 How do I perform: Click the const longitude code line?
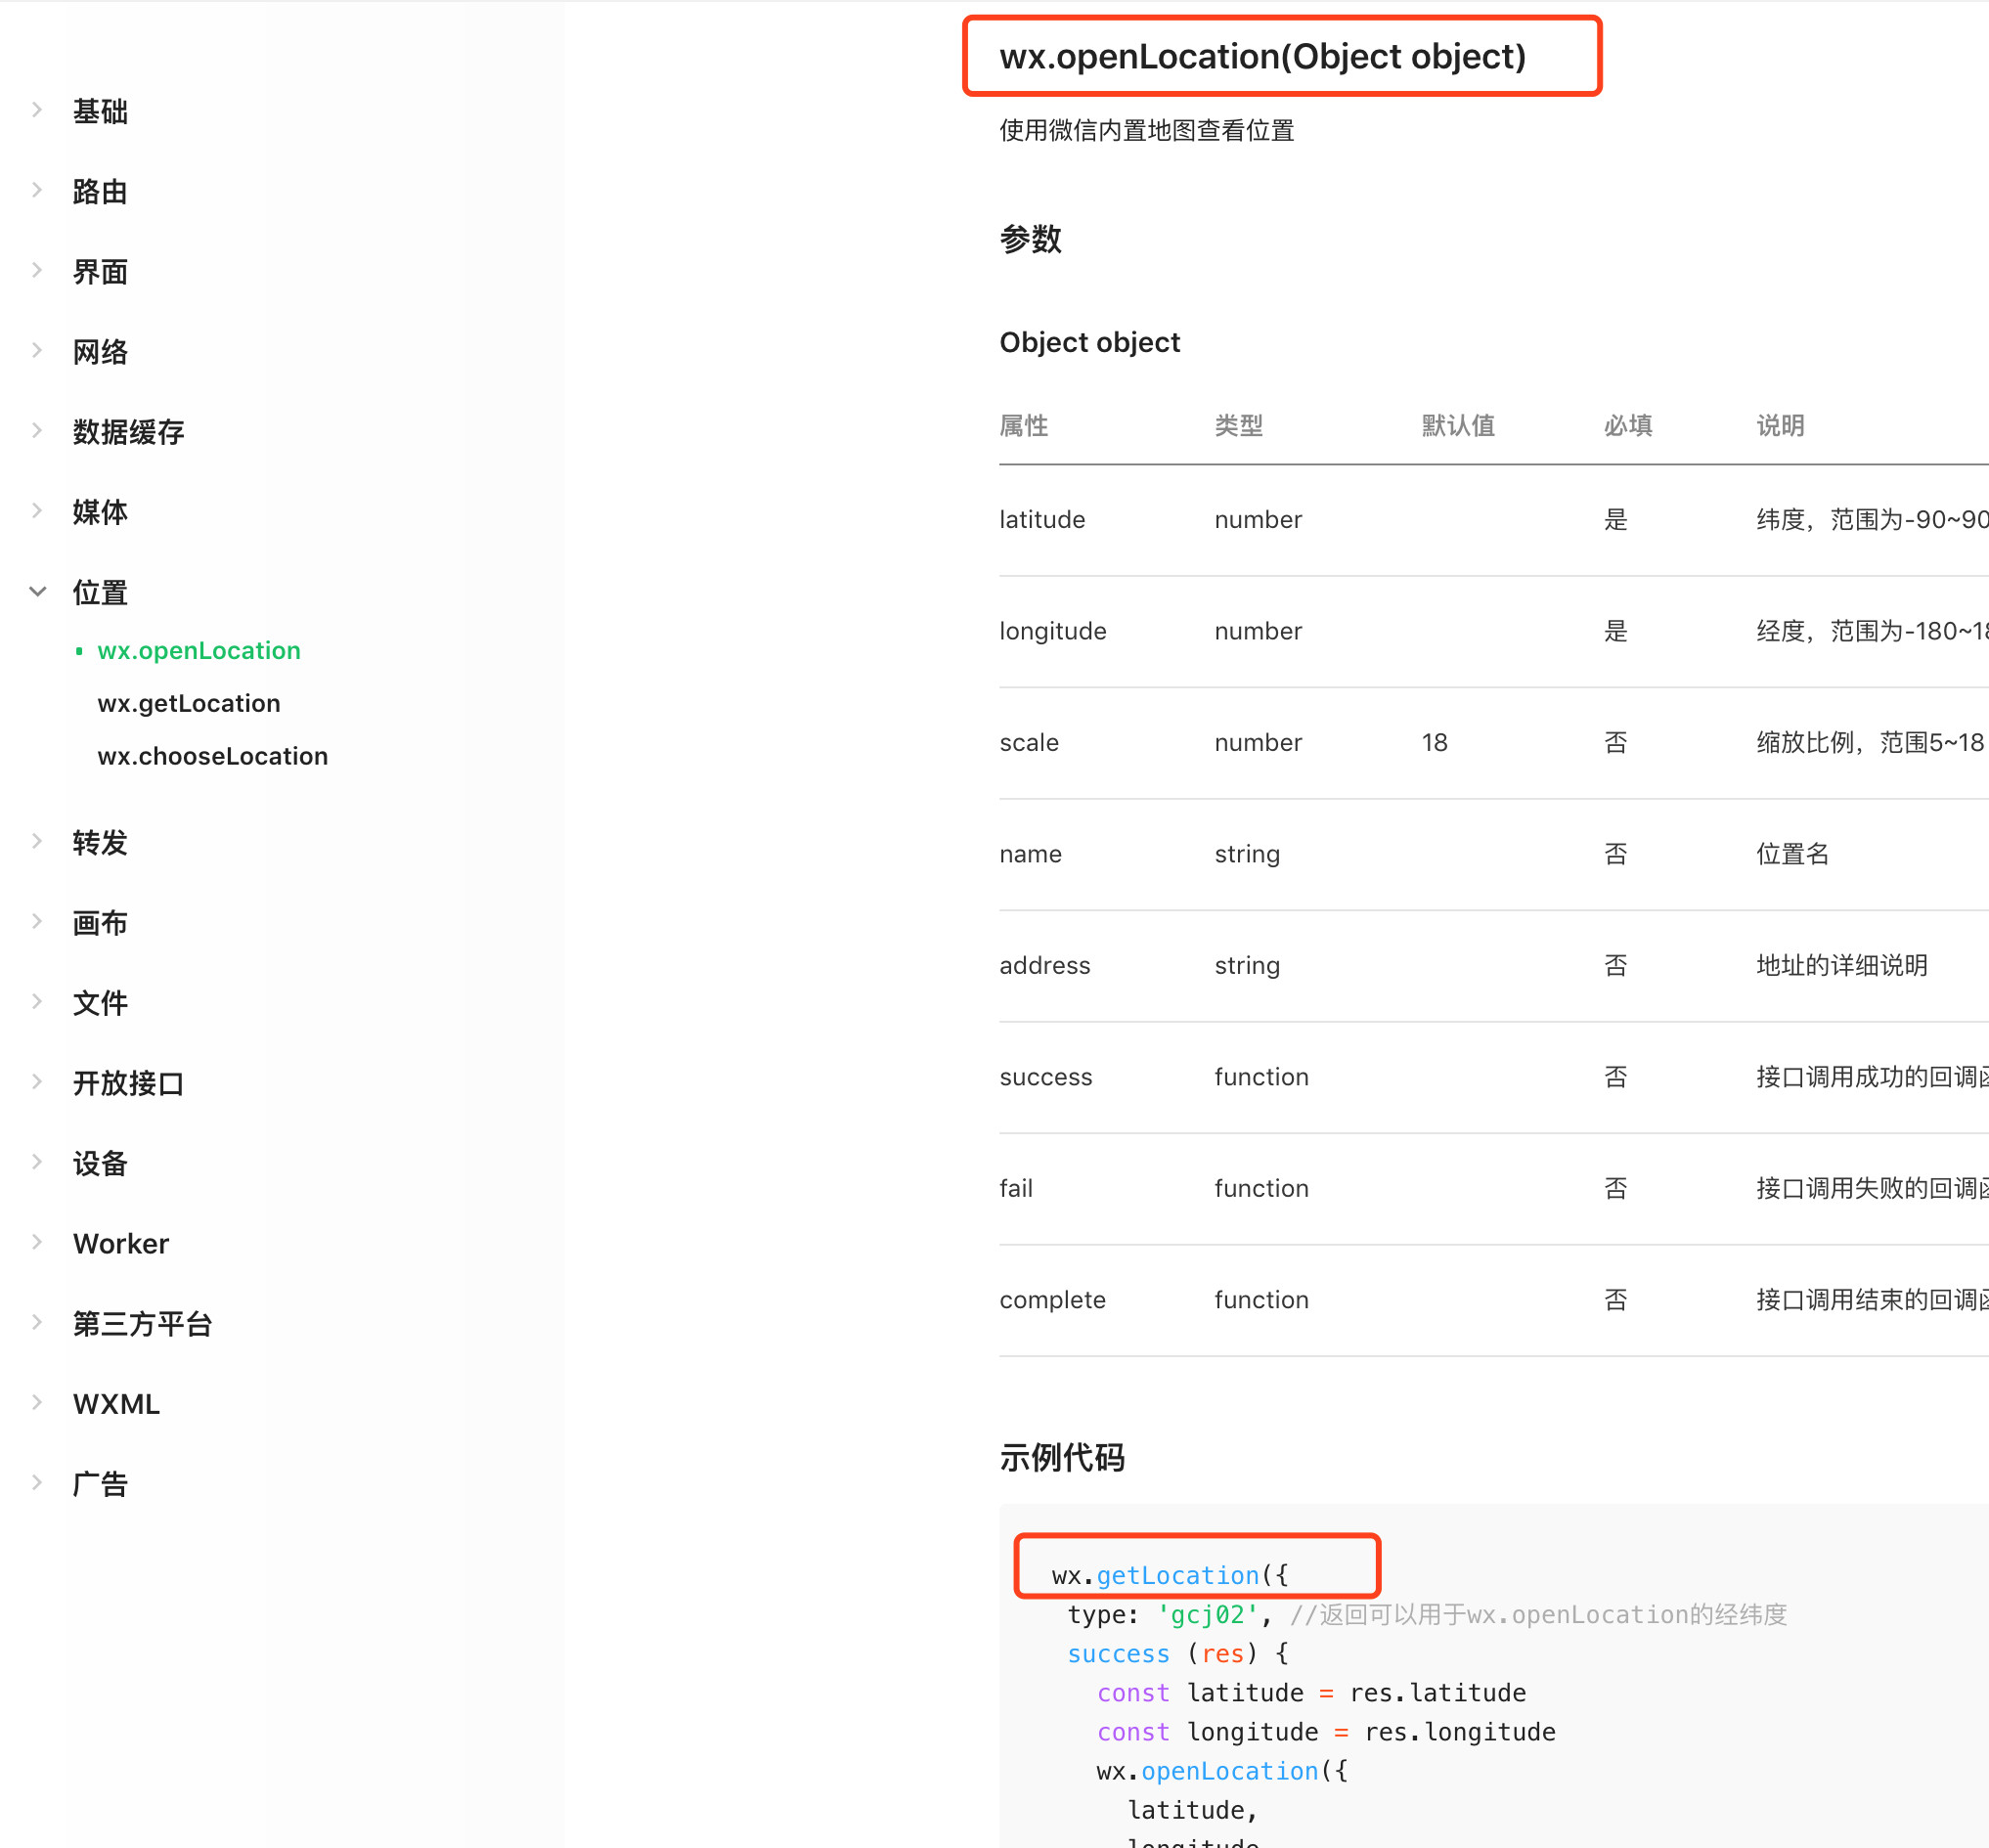pyautogui.click(x=1326, y=1732)
